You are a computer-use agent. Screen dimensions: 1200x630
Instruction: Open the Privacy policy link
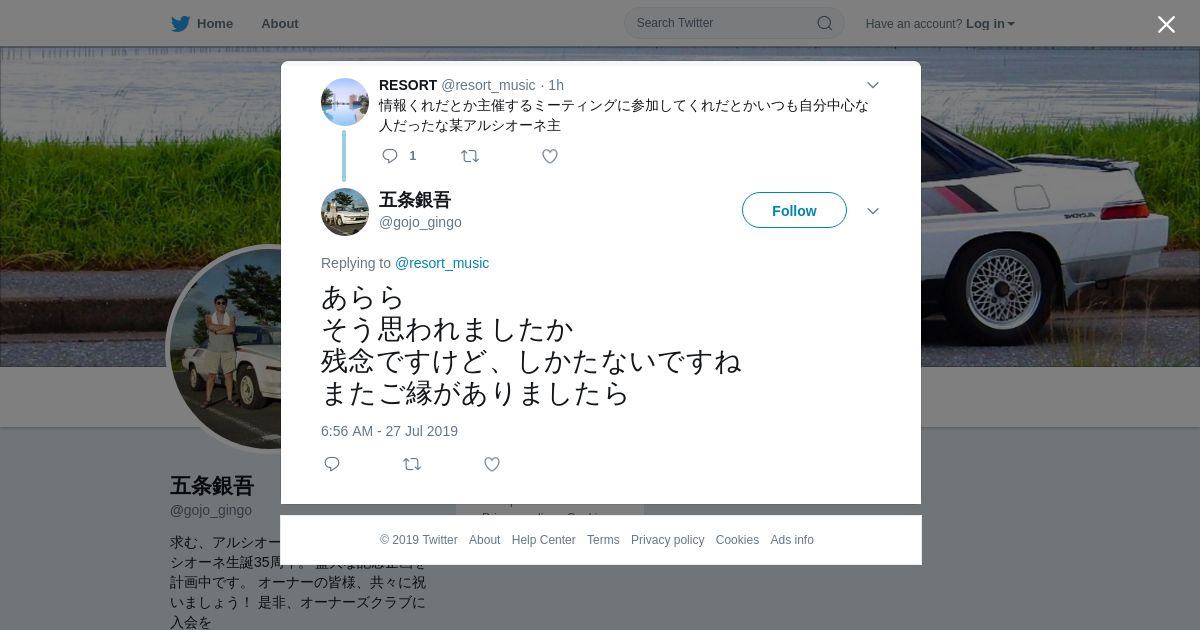pos(667,540)
